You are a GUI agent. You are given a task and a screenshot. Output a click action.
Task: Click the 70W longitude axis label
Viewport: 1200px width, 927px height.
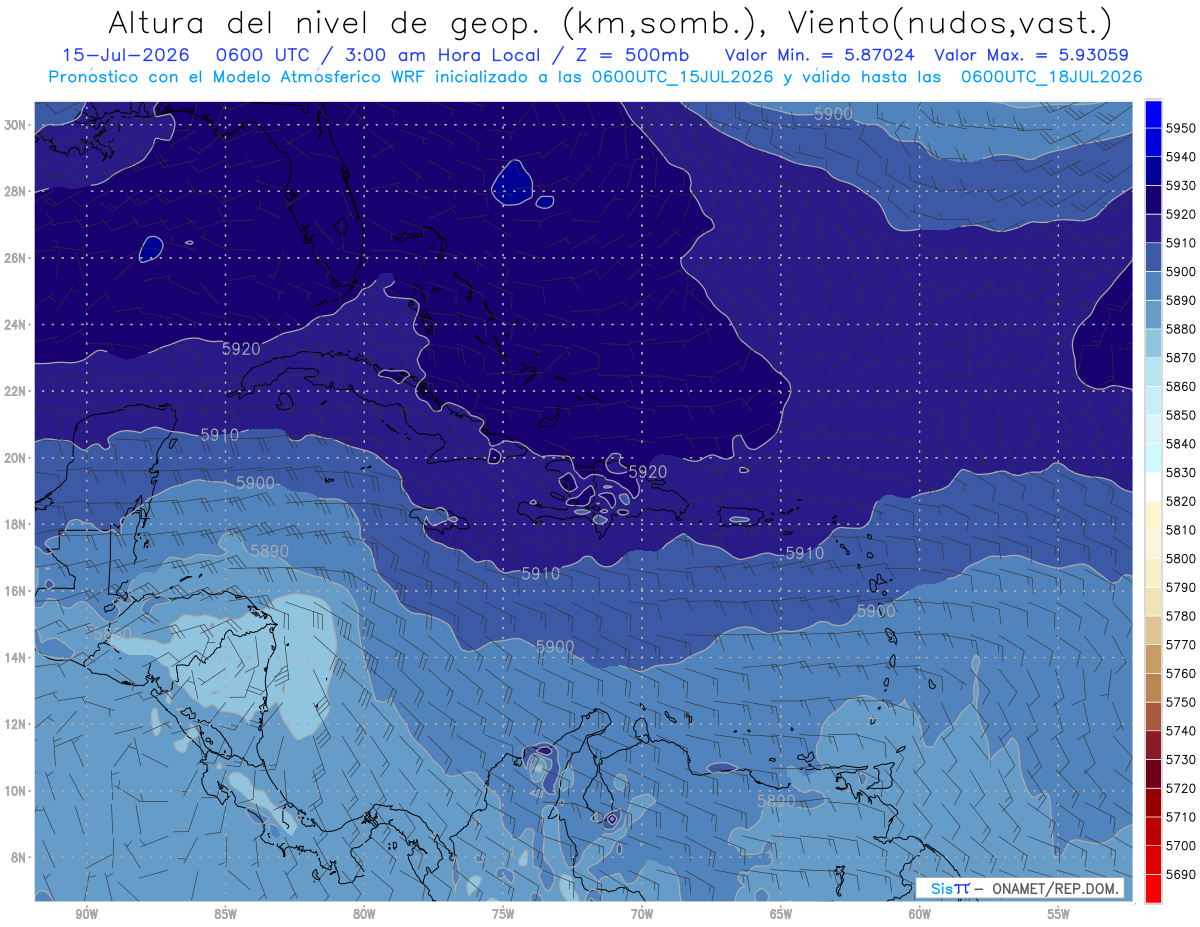point(642,914)
